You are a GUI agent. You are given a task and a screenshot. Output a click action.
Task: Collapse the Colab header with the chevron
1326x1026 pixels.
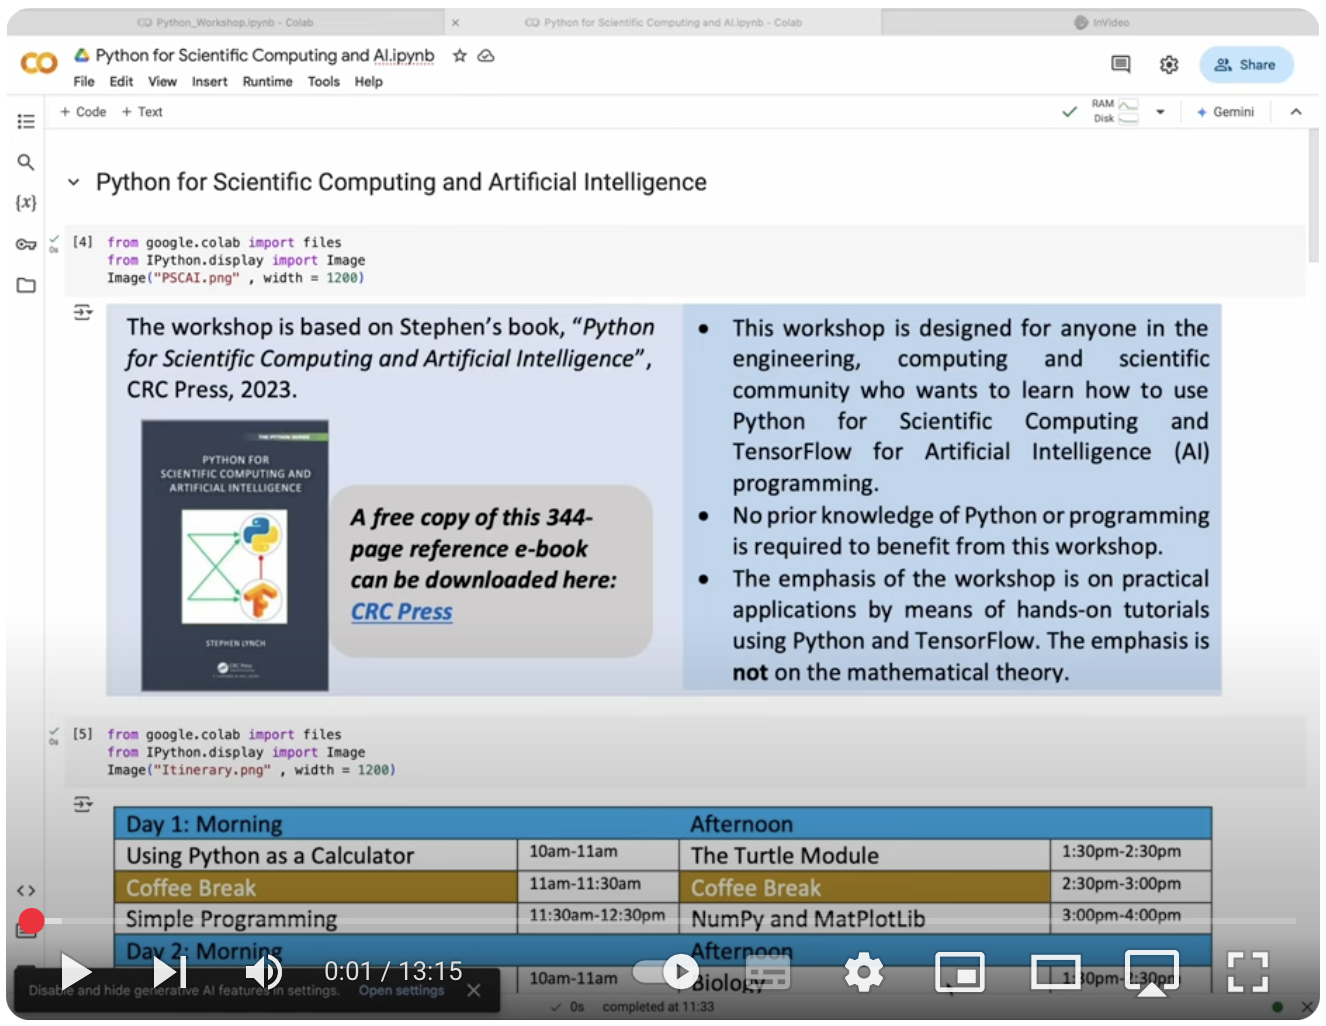[1296, 112]
